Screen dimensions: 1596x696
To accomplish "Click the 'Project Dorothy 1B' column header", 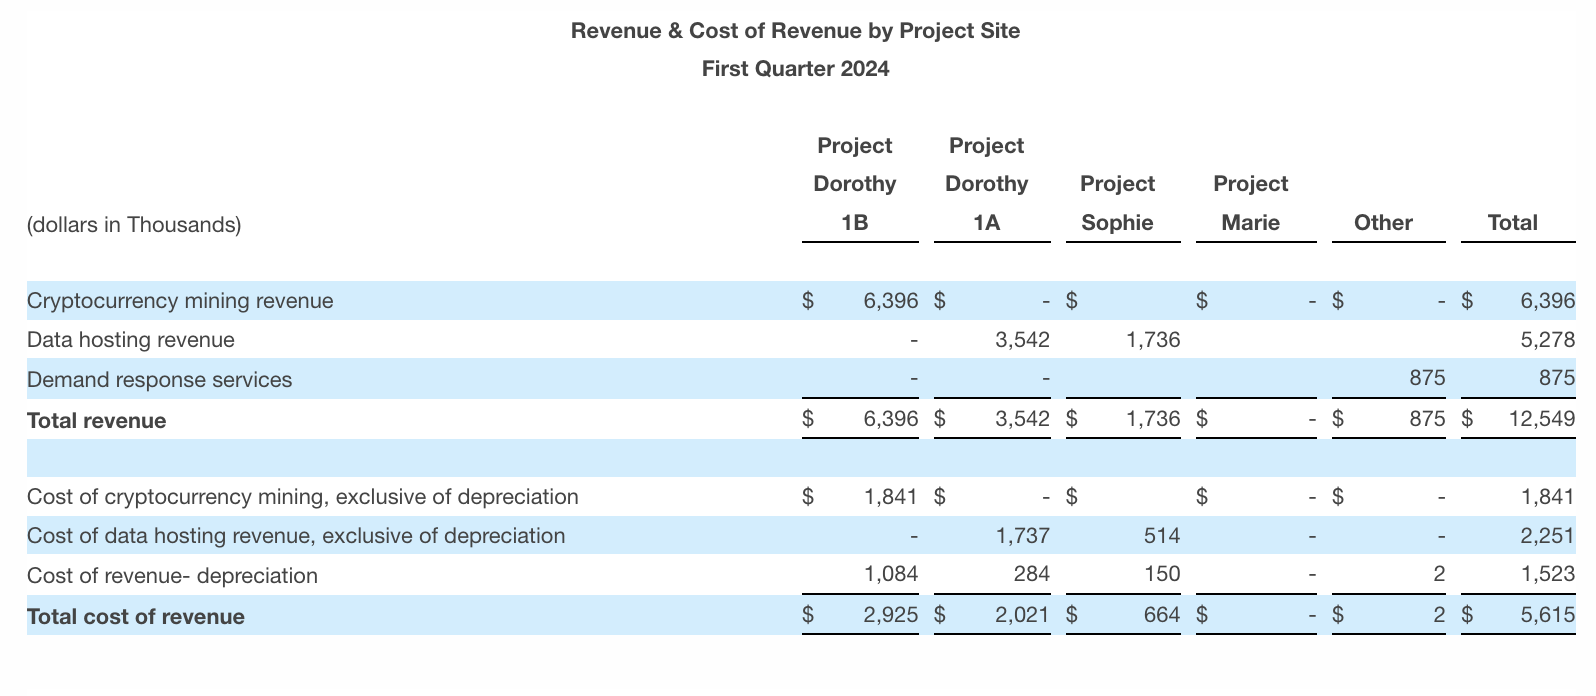I will coord(854,184).
